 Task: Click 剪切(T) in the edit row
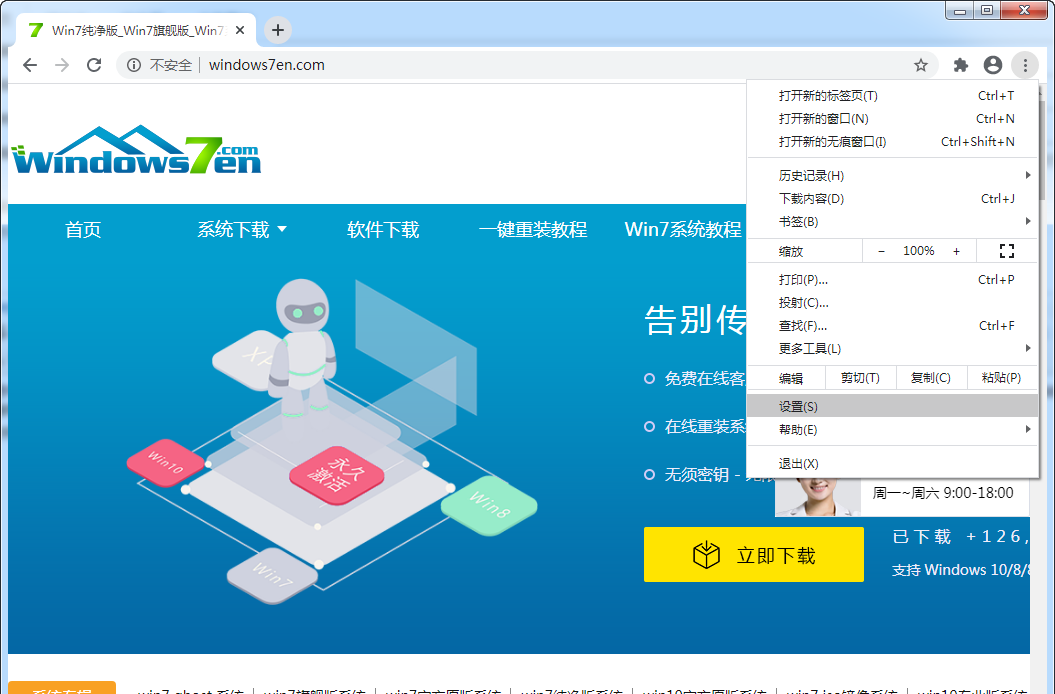tap(861, 378)
